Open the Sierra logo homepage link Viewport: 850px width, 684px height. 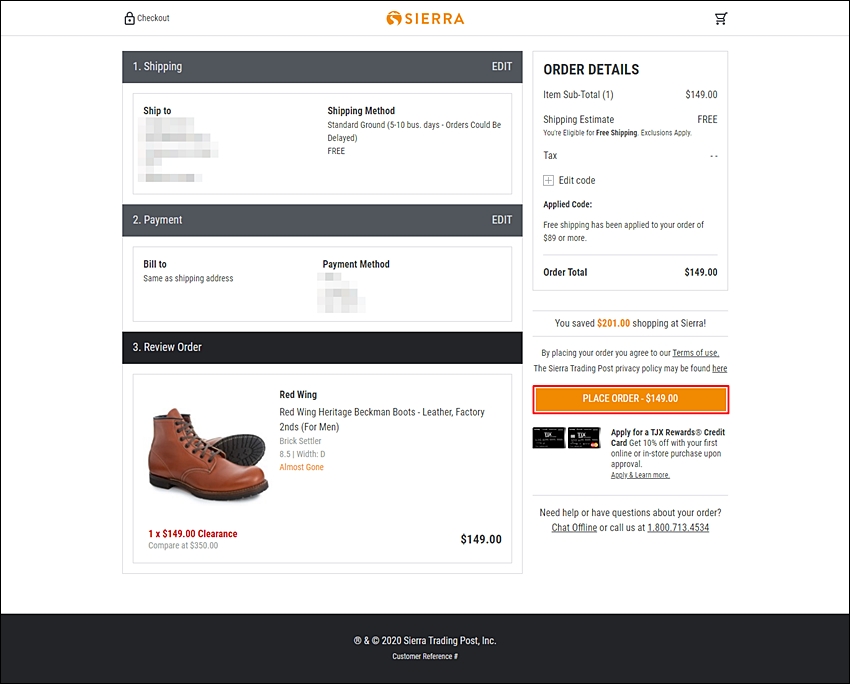coord(425,18)
